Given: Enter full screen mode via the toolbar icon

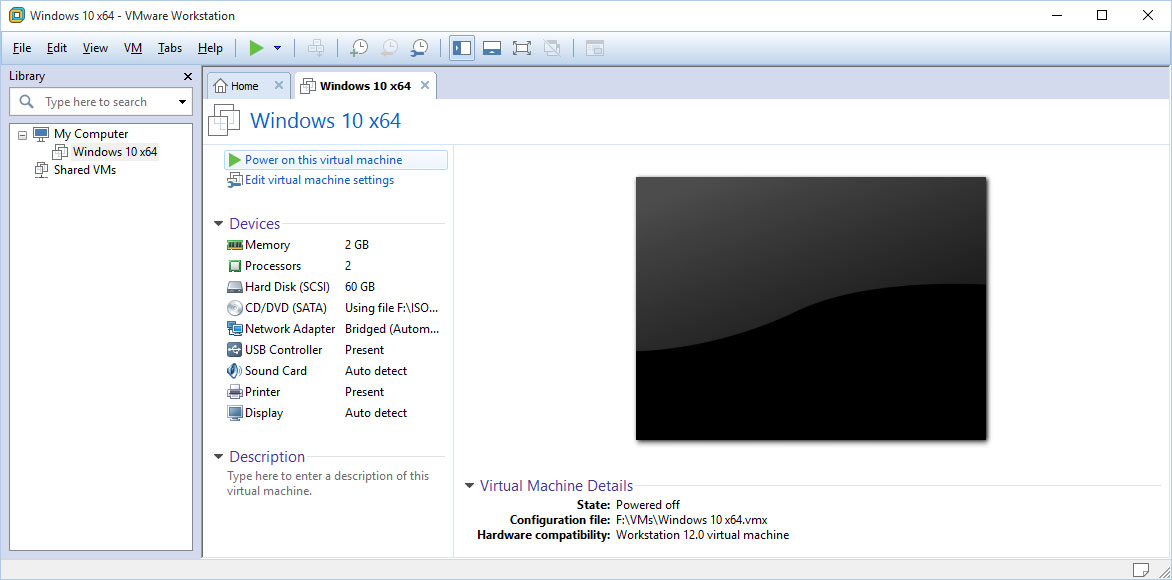Looking at the screenshot, I should click(x=521, y=47).
